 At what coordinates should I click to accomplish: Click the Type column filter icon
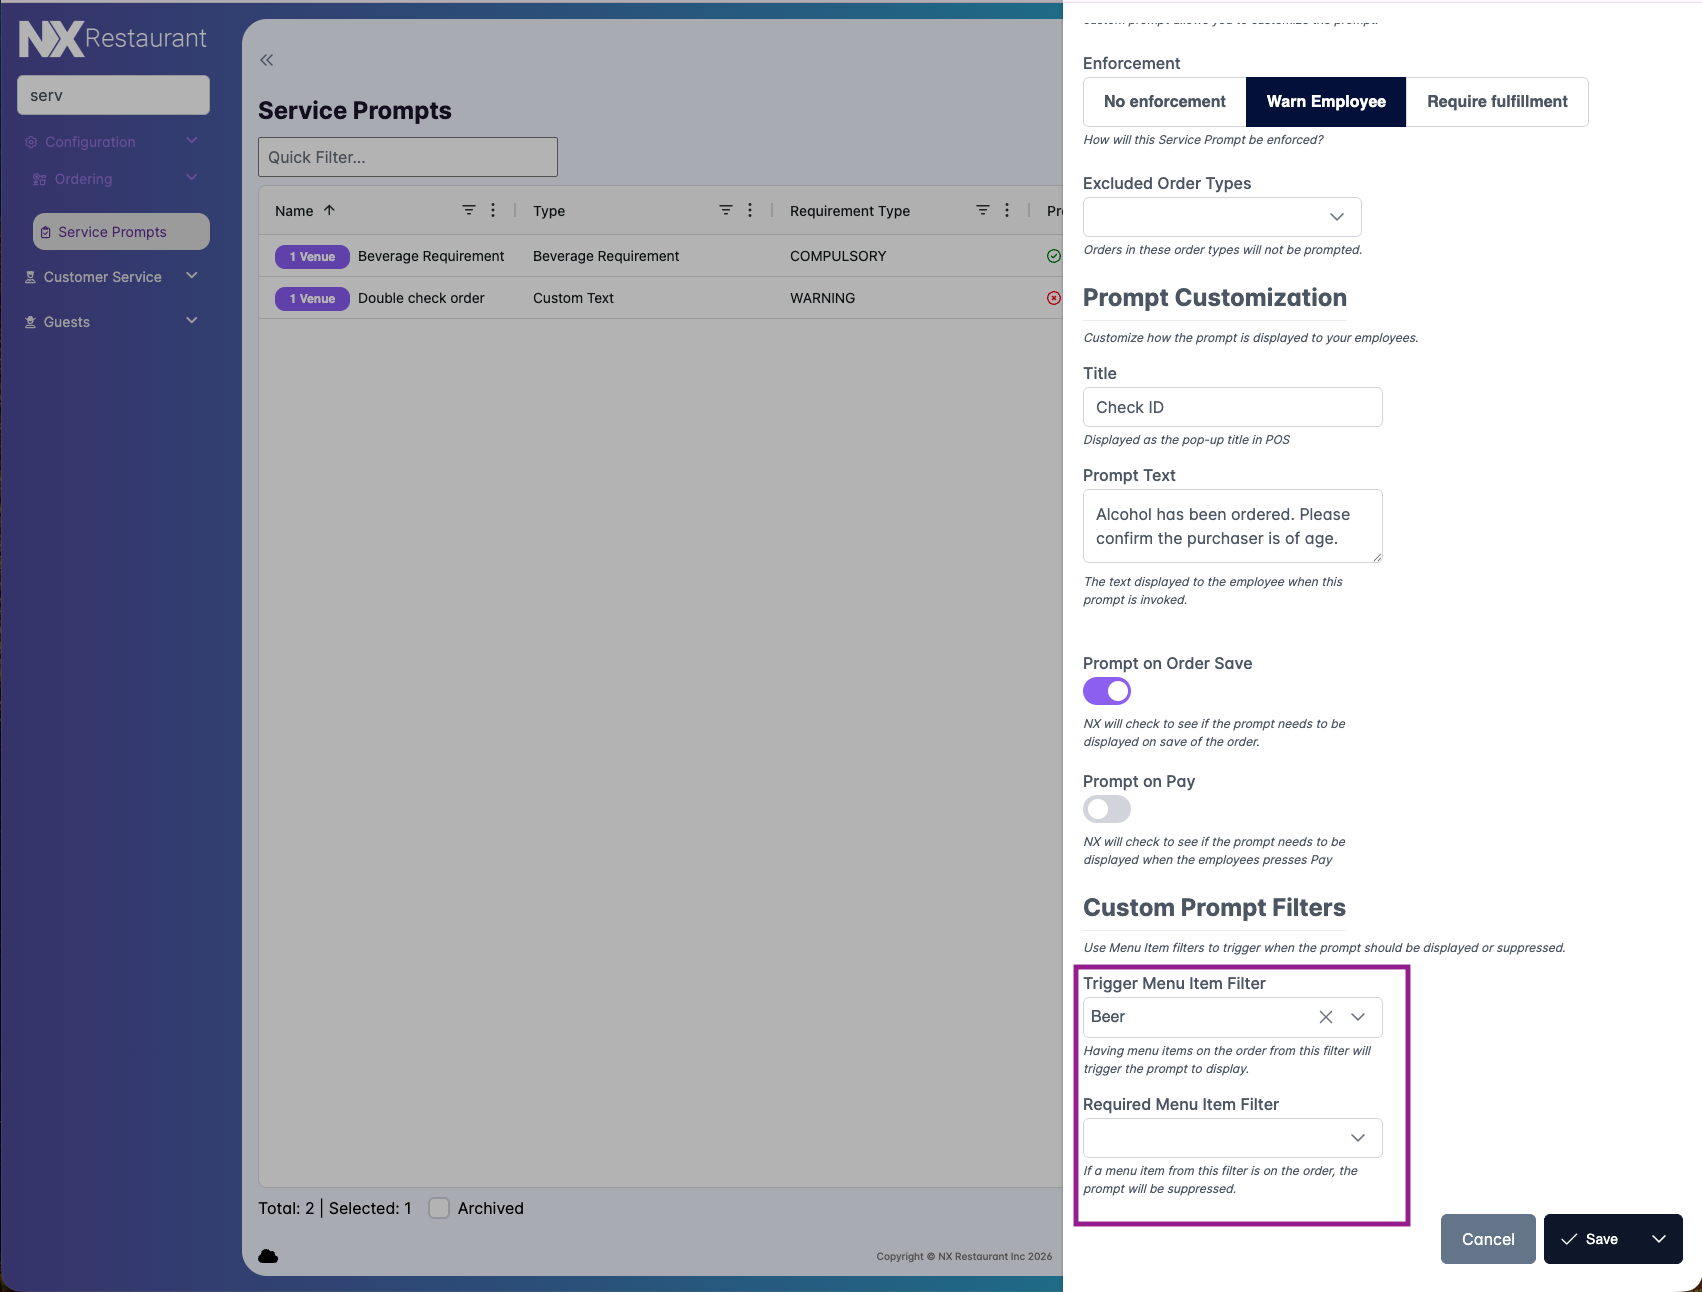725,210
